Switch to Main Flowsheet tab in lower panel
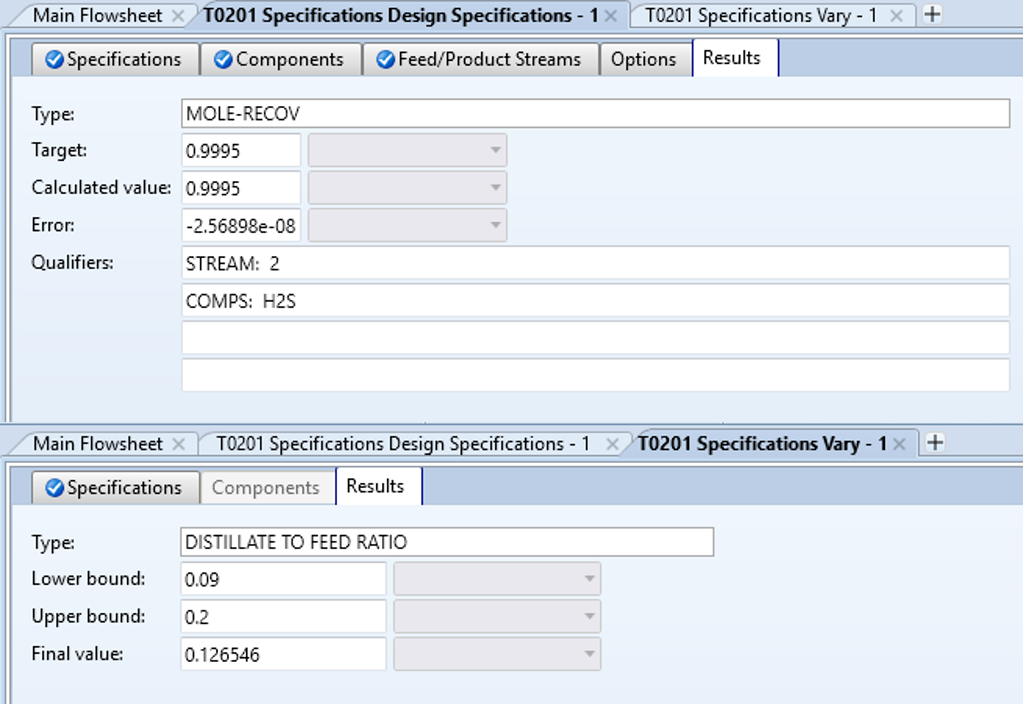1023x704 pixels. (97, 444)
